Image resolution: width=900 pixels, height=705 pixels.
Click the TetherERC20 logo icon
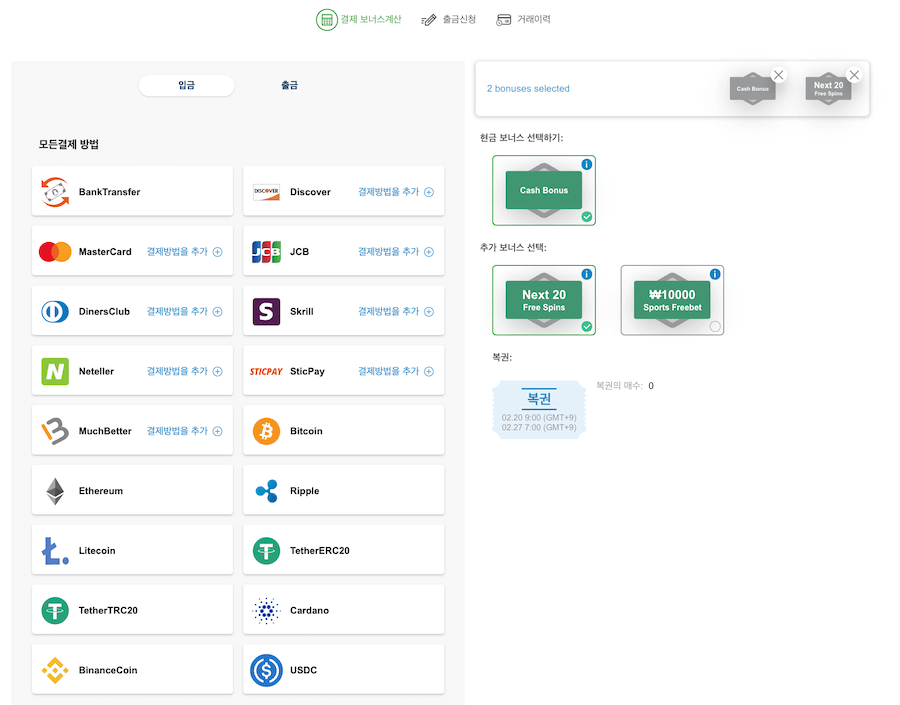(266, 551)
